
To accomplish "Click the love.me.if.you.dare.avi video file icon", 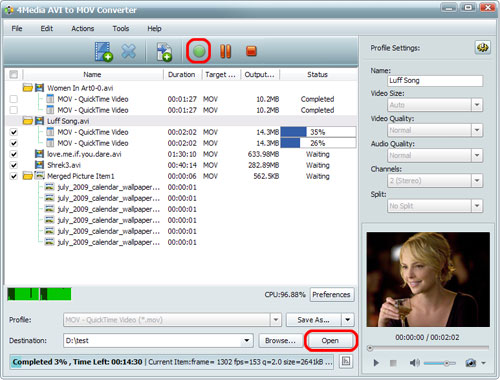I will (39, 154).
